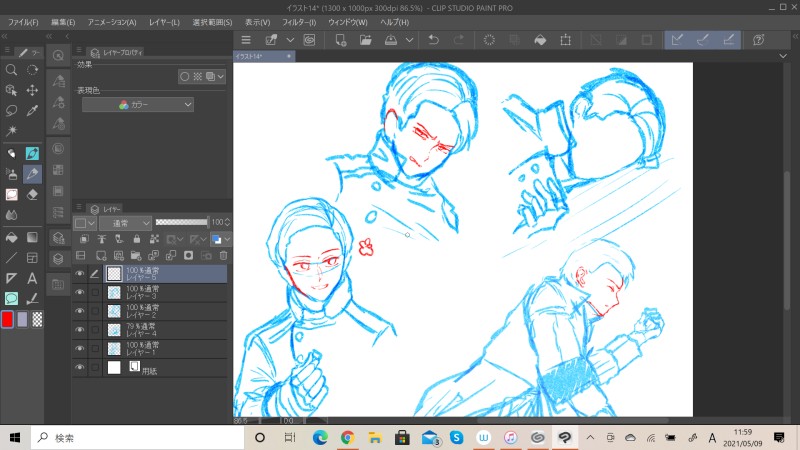This screenshot has height=450, width=800.
Task: Select the Pencil tool
Action: [x=32, y=174]
